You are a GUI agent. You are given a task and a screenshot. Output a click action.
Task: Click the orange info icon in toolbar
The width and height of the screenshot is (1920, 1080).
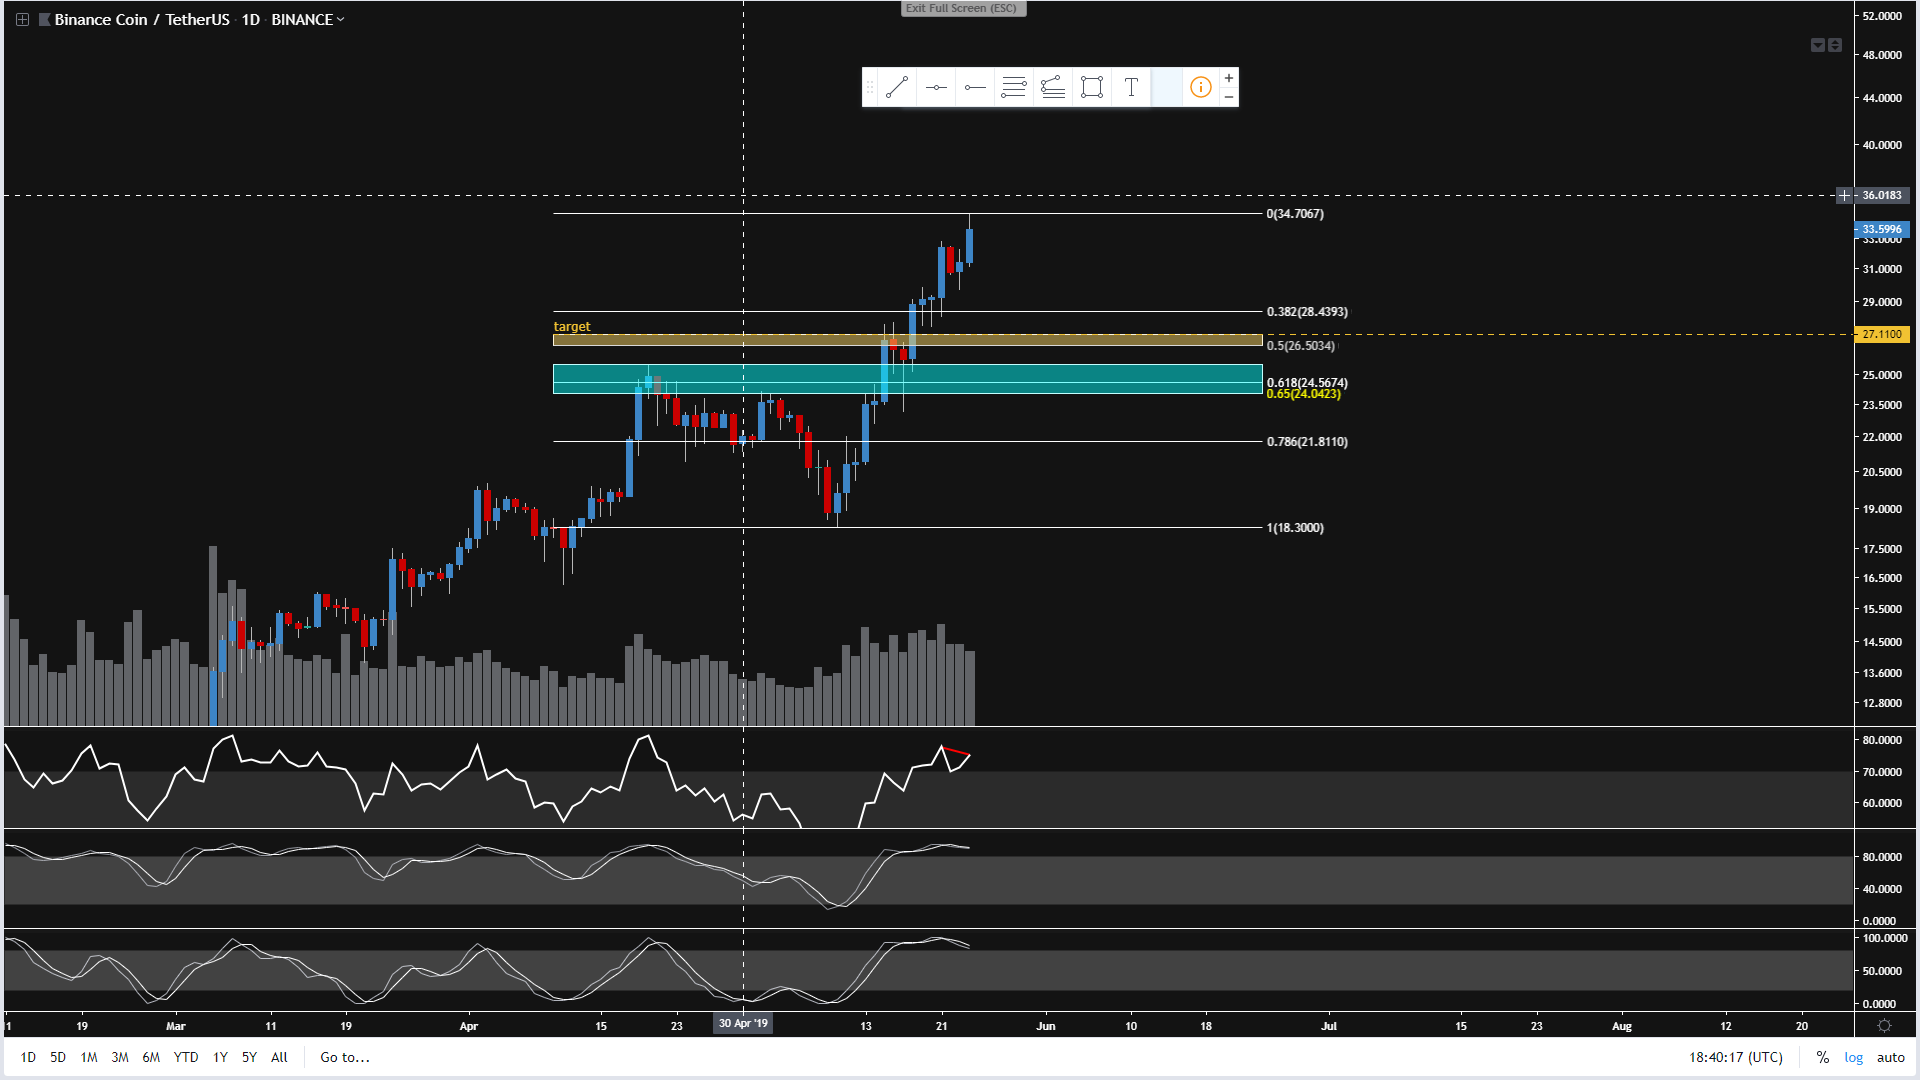coord(1201,88)
